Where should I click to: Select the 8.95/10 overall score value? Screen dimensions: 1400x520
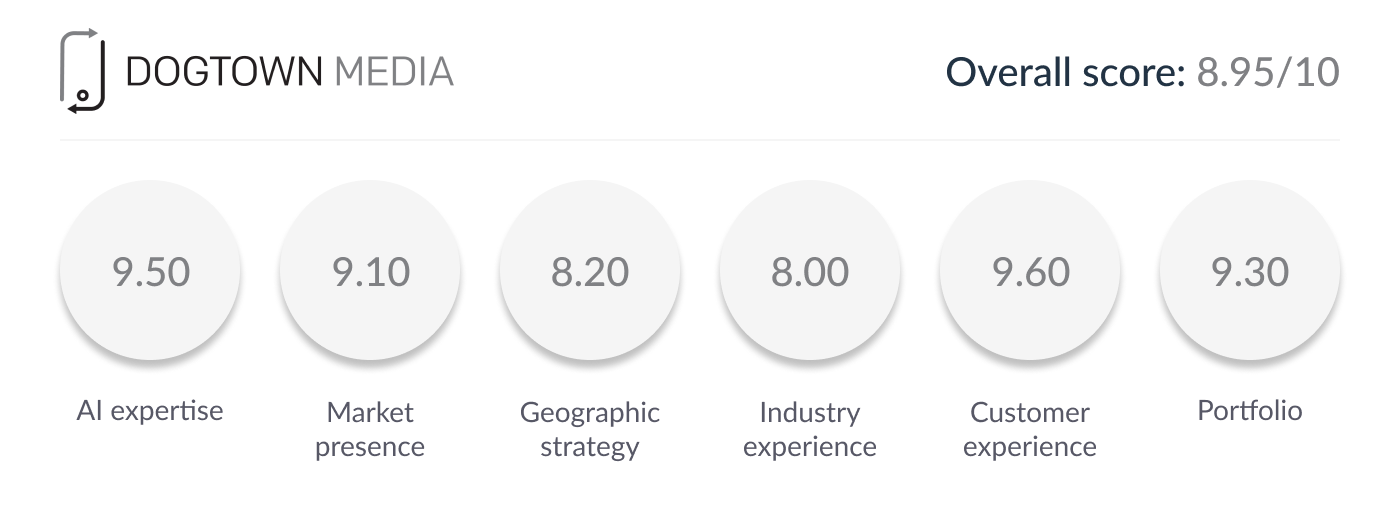[x=1268, y=72]
